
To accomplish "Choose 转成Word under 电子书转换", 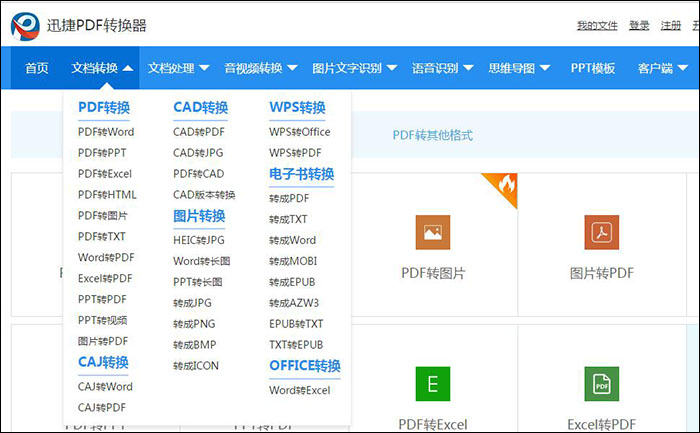I will [292, 240].
